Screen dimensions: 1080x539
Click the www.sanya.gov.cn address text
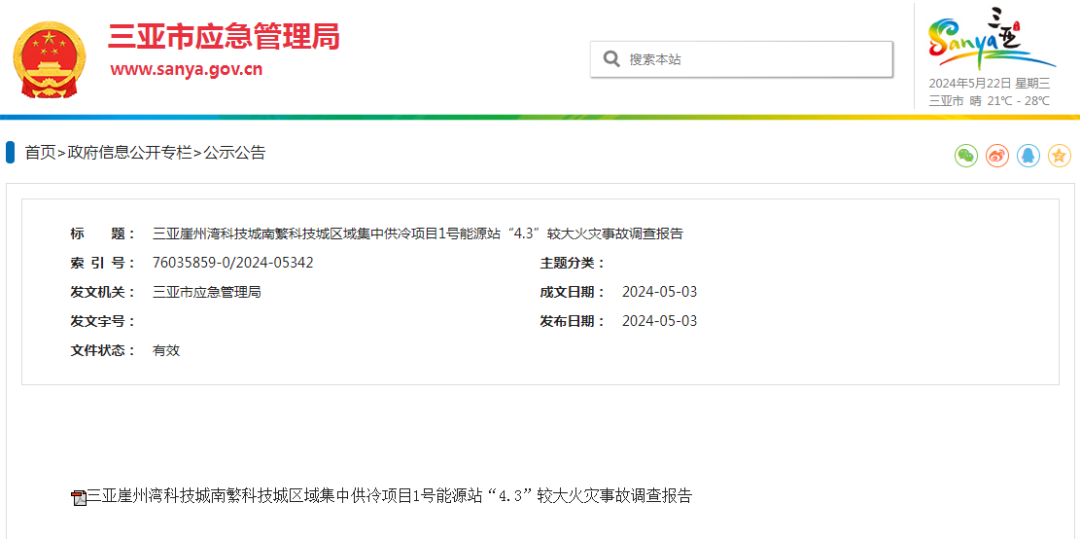pyautogui.click(x=186, y=70)
